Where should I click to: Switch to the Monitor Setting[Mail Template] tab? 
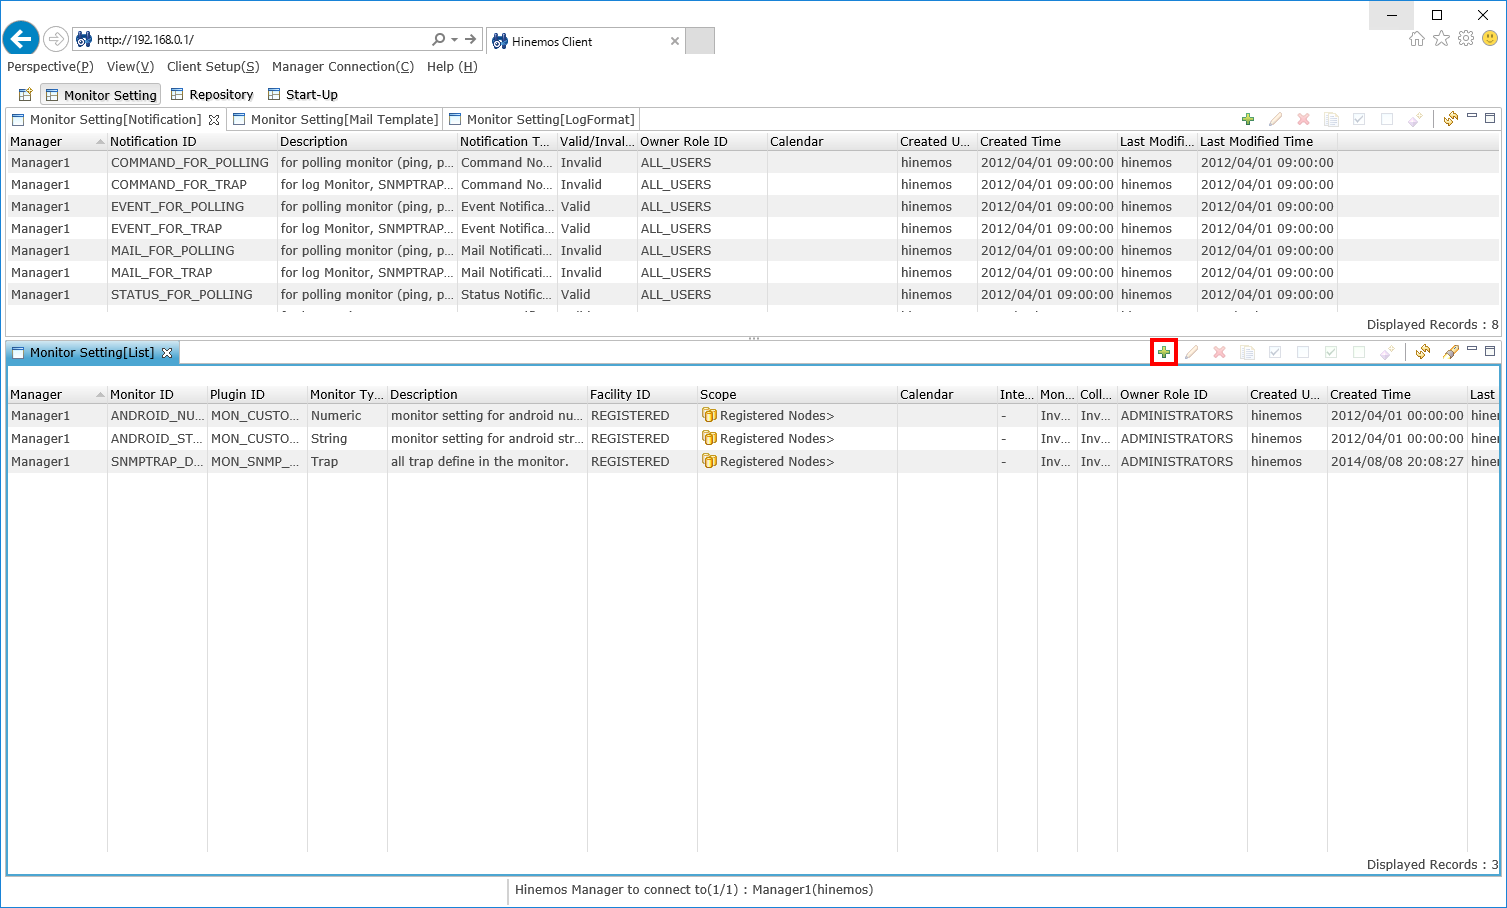click(x=343, y=120)
